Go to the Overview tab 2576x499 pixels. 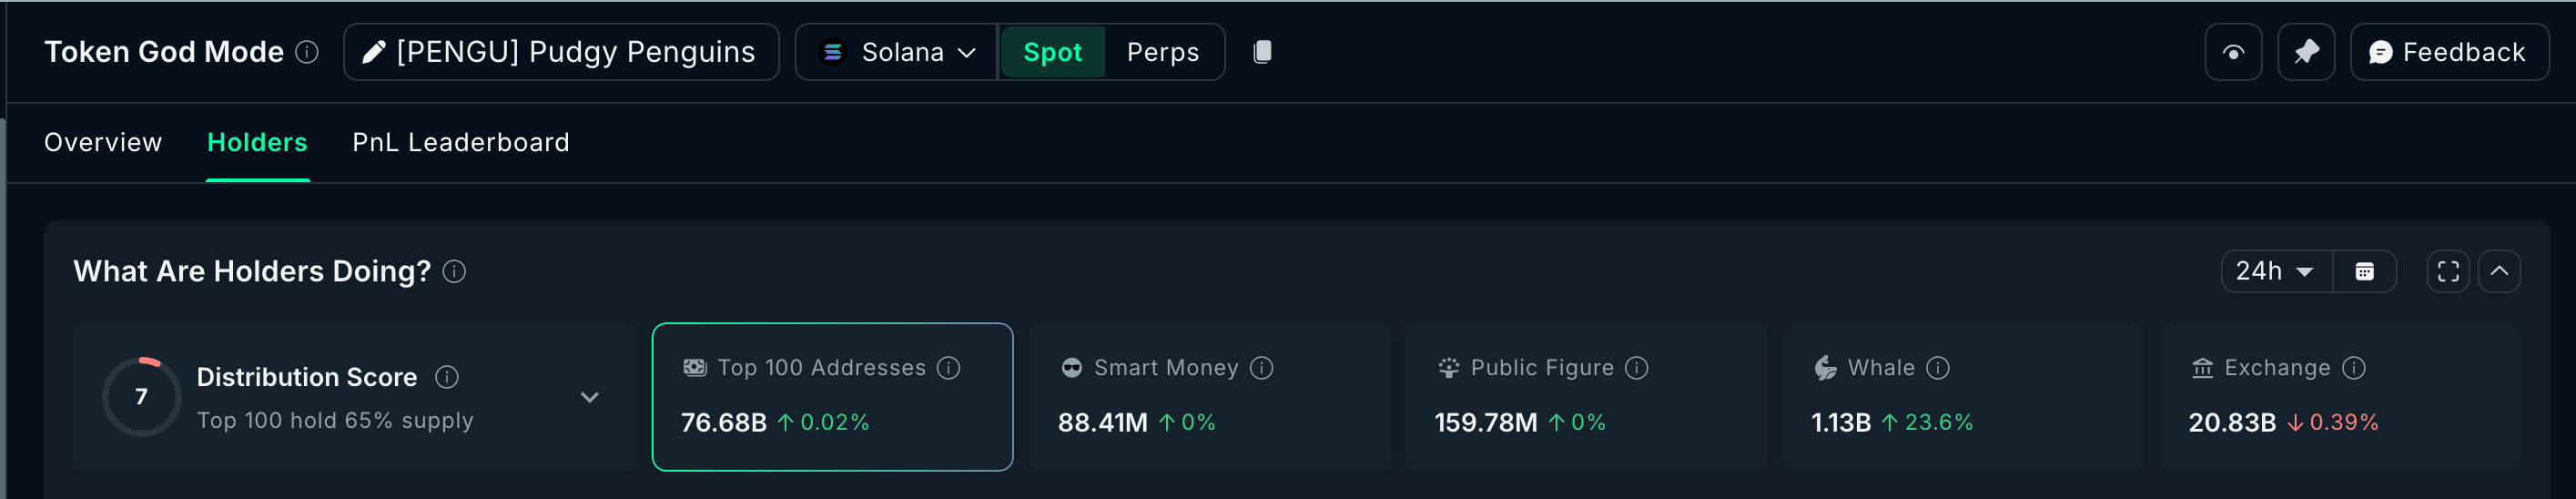click(103, 142)
